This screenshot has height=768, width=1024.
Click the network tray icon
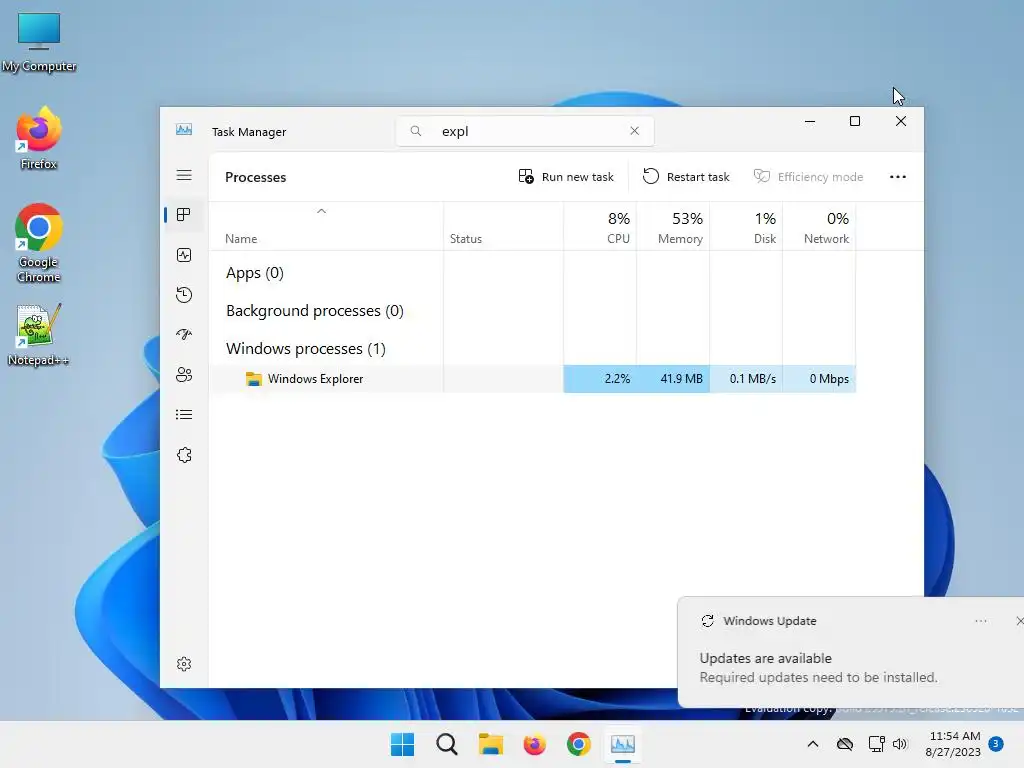(876, 744)
